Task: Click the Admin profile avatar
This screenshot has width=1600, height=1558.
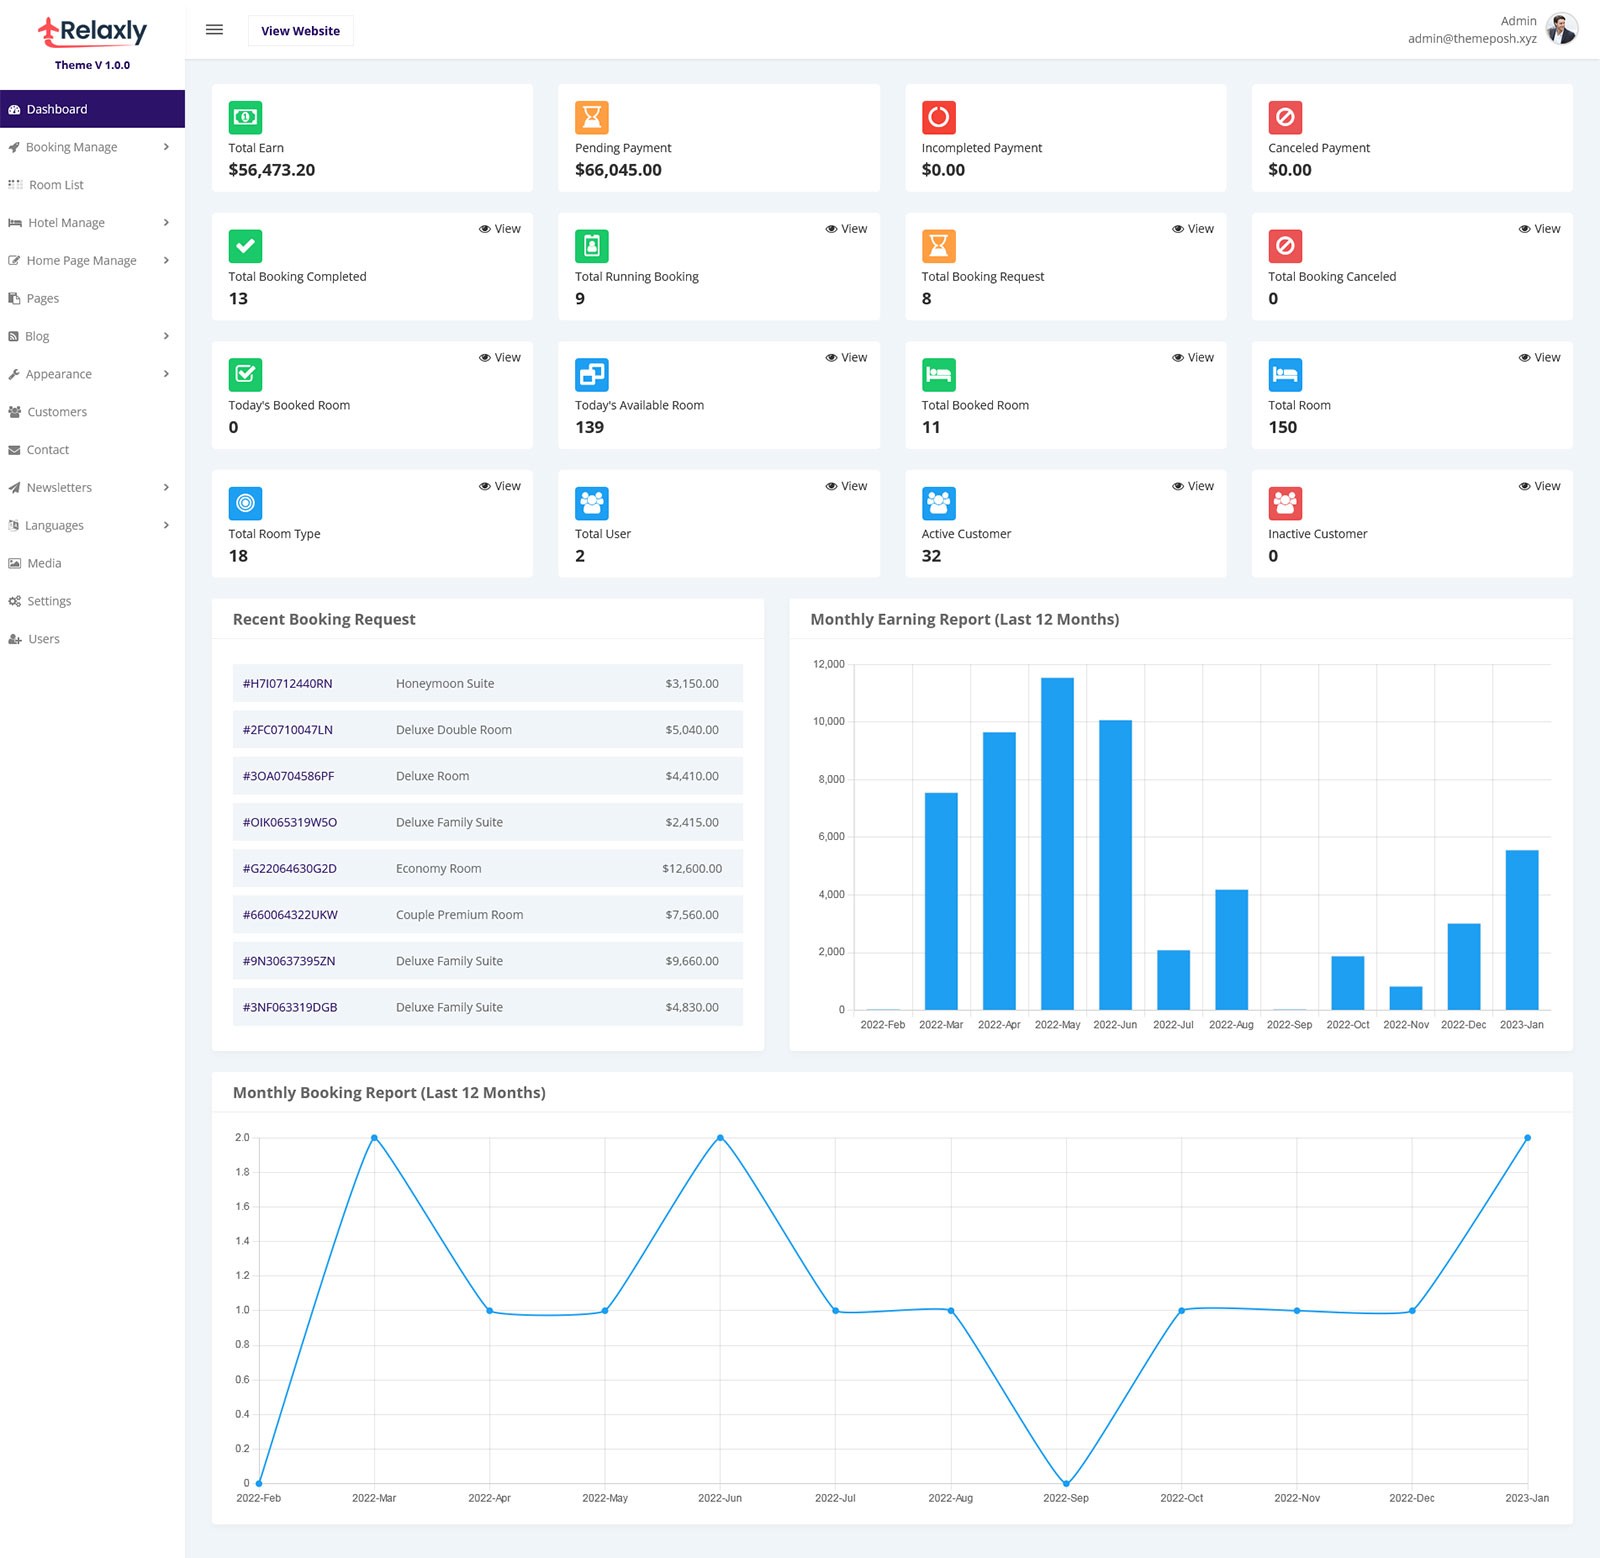Action: click(x=1561, y=29)
